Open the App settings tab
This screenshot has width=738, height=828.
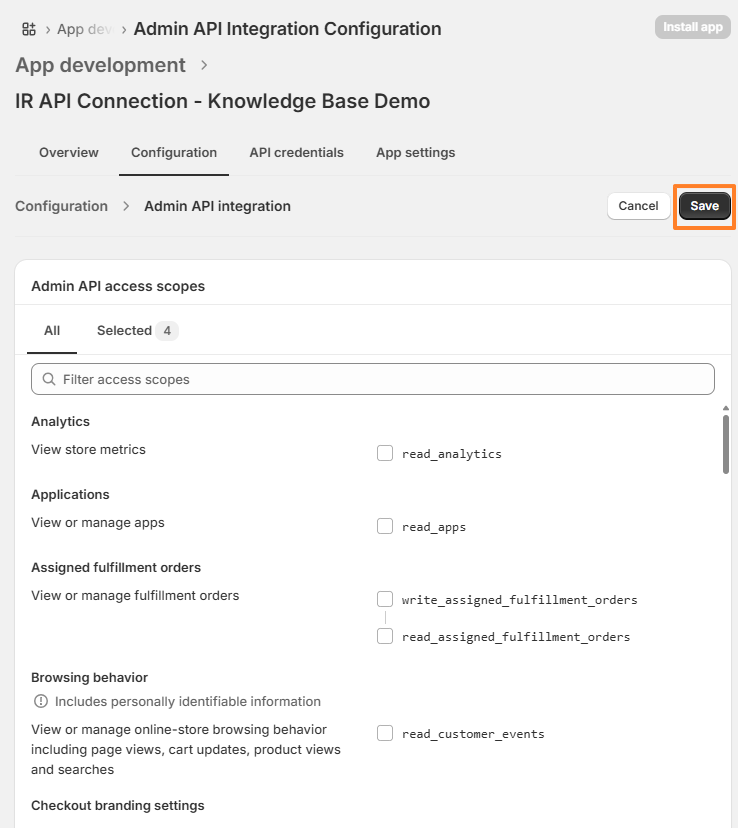[x=415, y=153]
